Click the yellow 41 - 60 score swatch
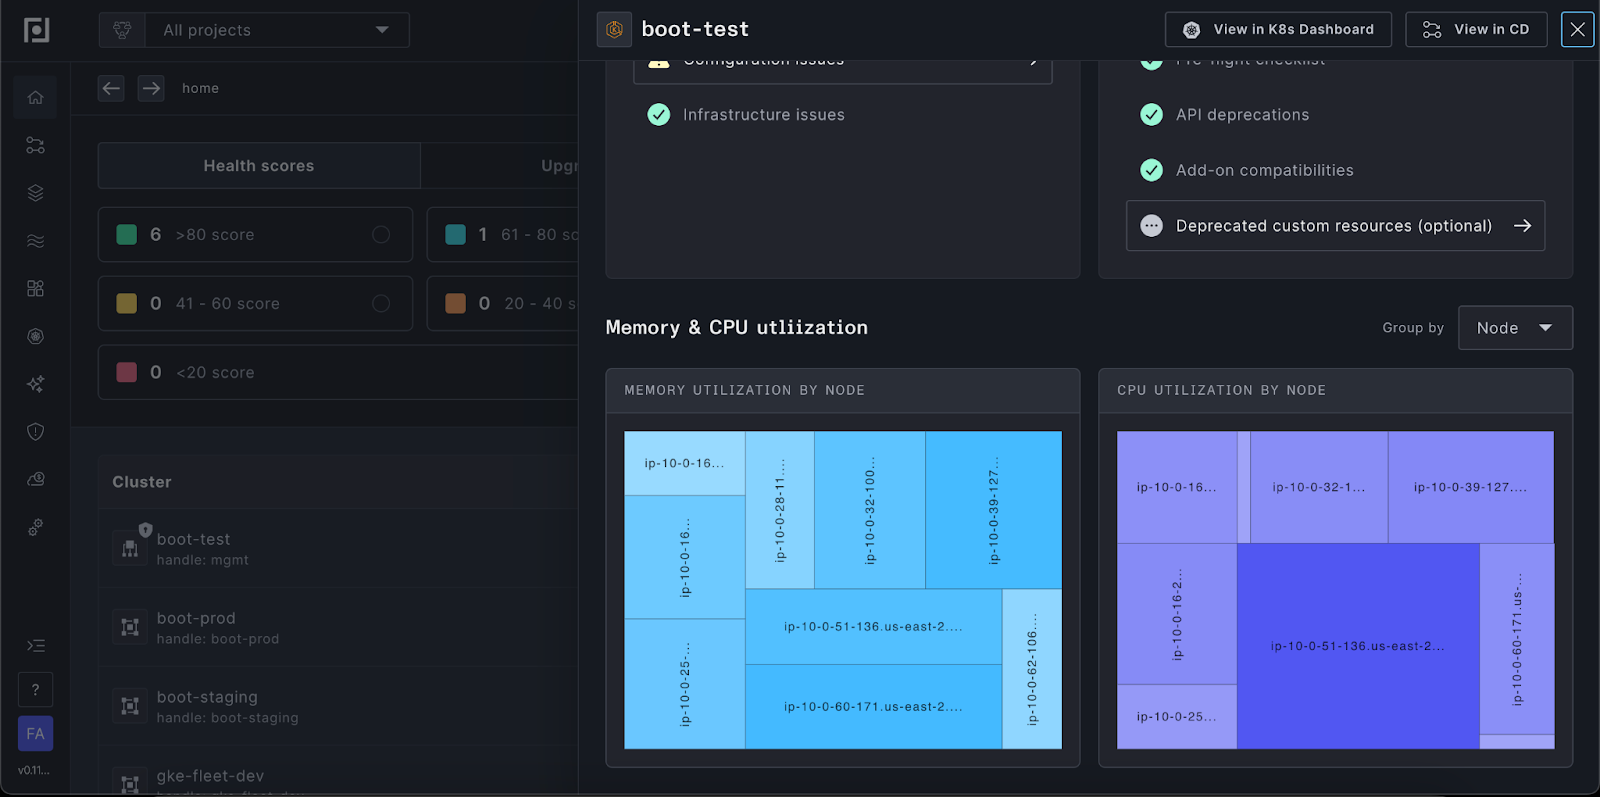This screenshot has height=797, width=1600. pos(127,303)
